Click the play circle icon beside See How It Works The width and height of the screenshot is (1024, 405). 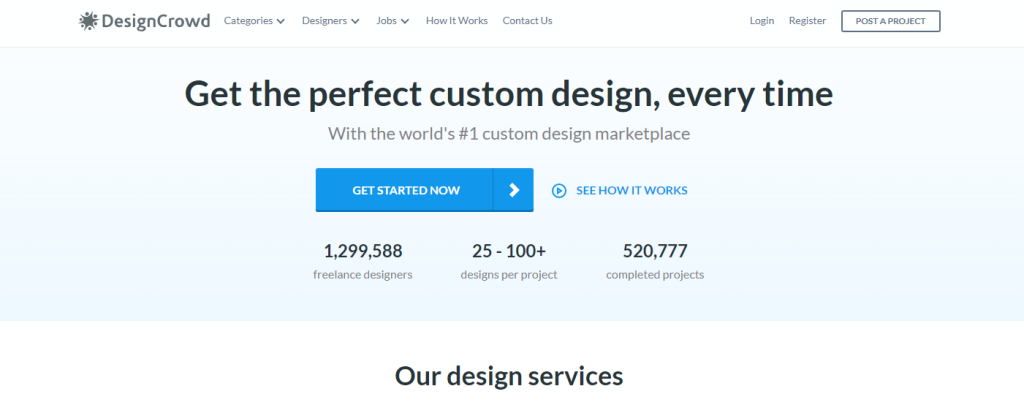(x=559, y=191)
